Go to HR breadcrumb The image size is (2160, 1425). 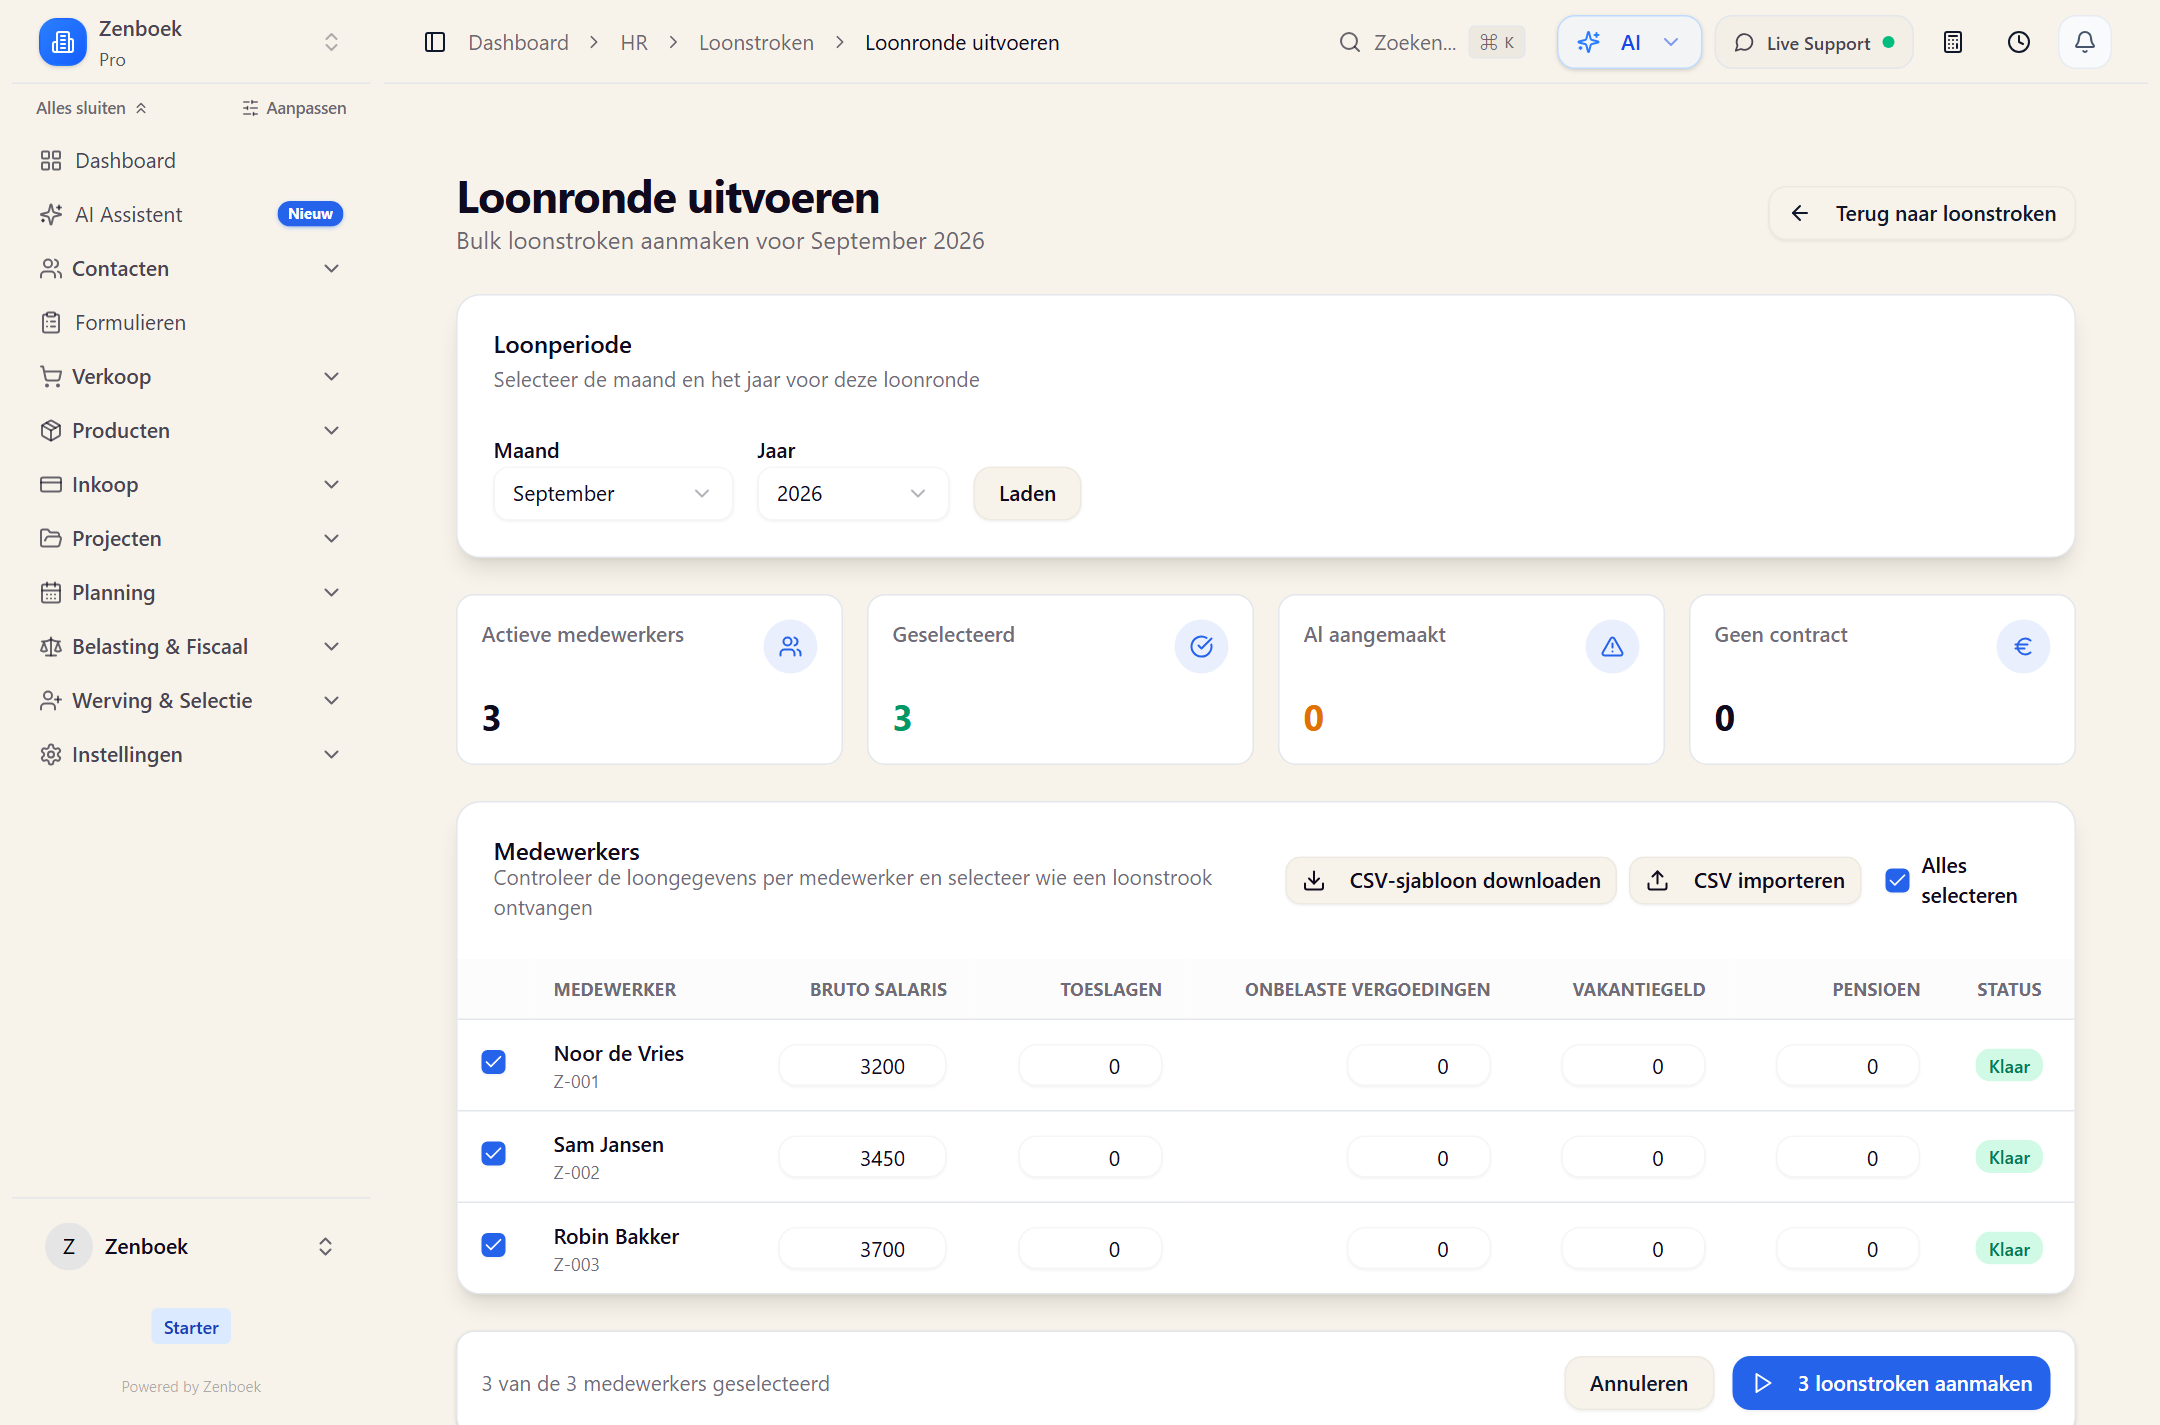tap(634, 42)
